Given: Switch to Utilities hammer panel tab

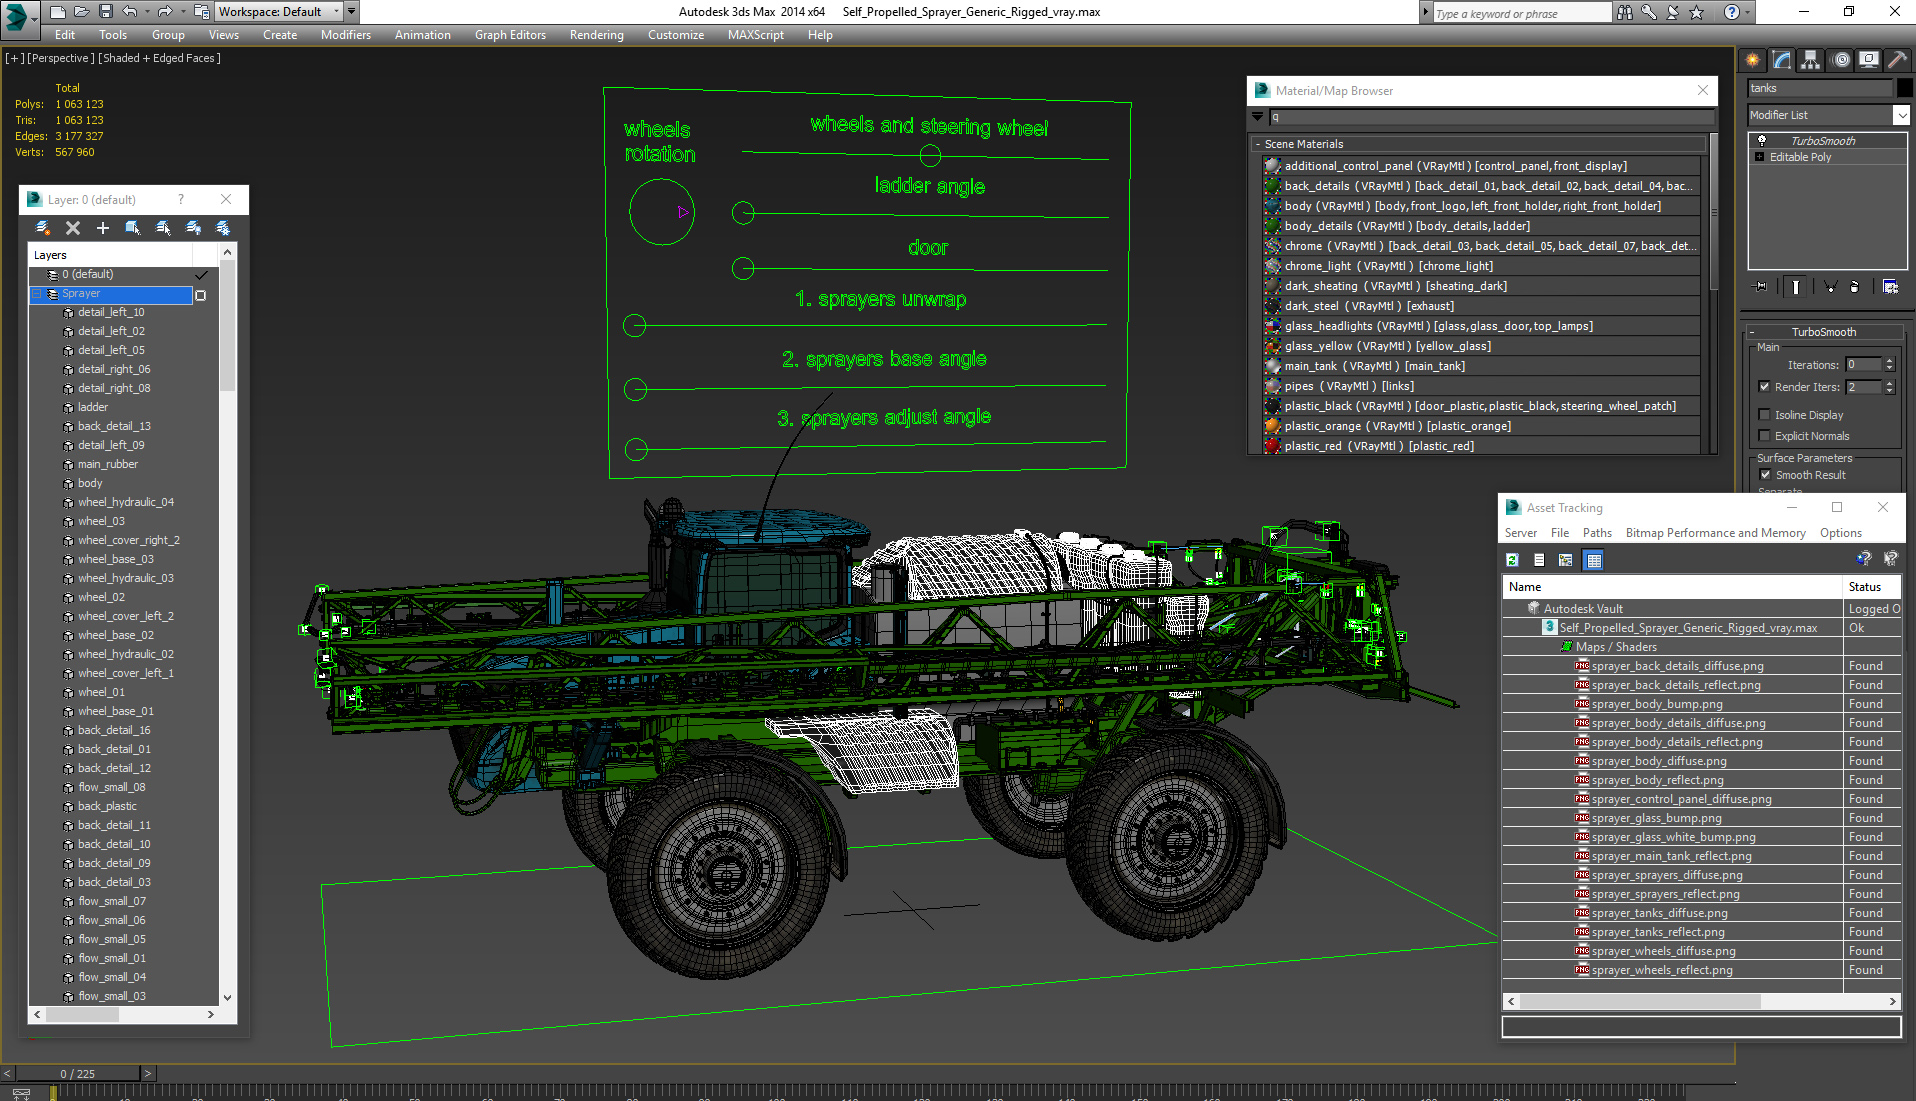Looking at the screenshot, I should coord(1897,60).
